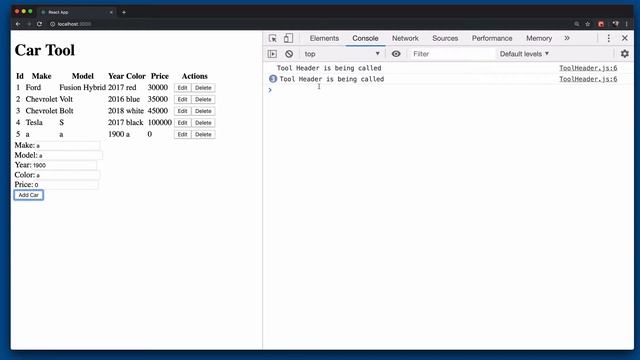The width and height of the screenshot is (640, 360).
Task: Select the JavaScript context 'top' dropdown
Action: (x=342, y=54)
